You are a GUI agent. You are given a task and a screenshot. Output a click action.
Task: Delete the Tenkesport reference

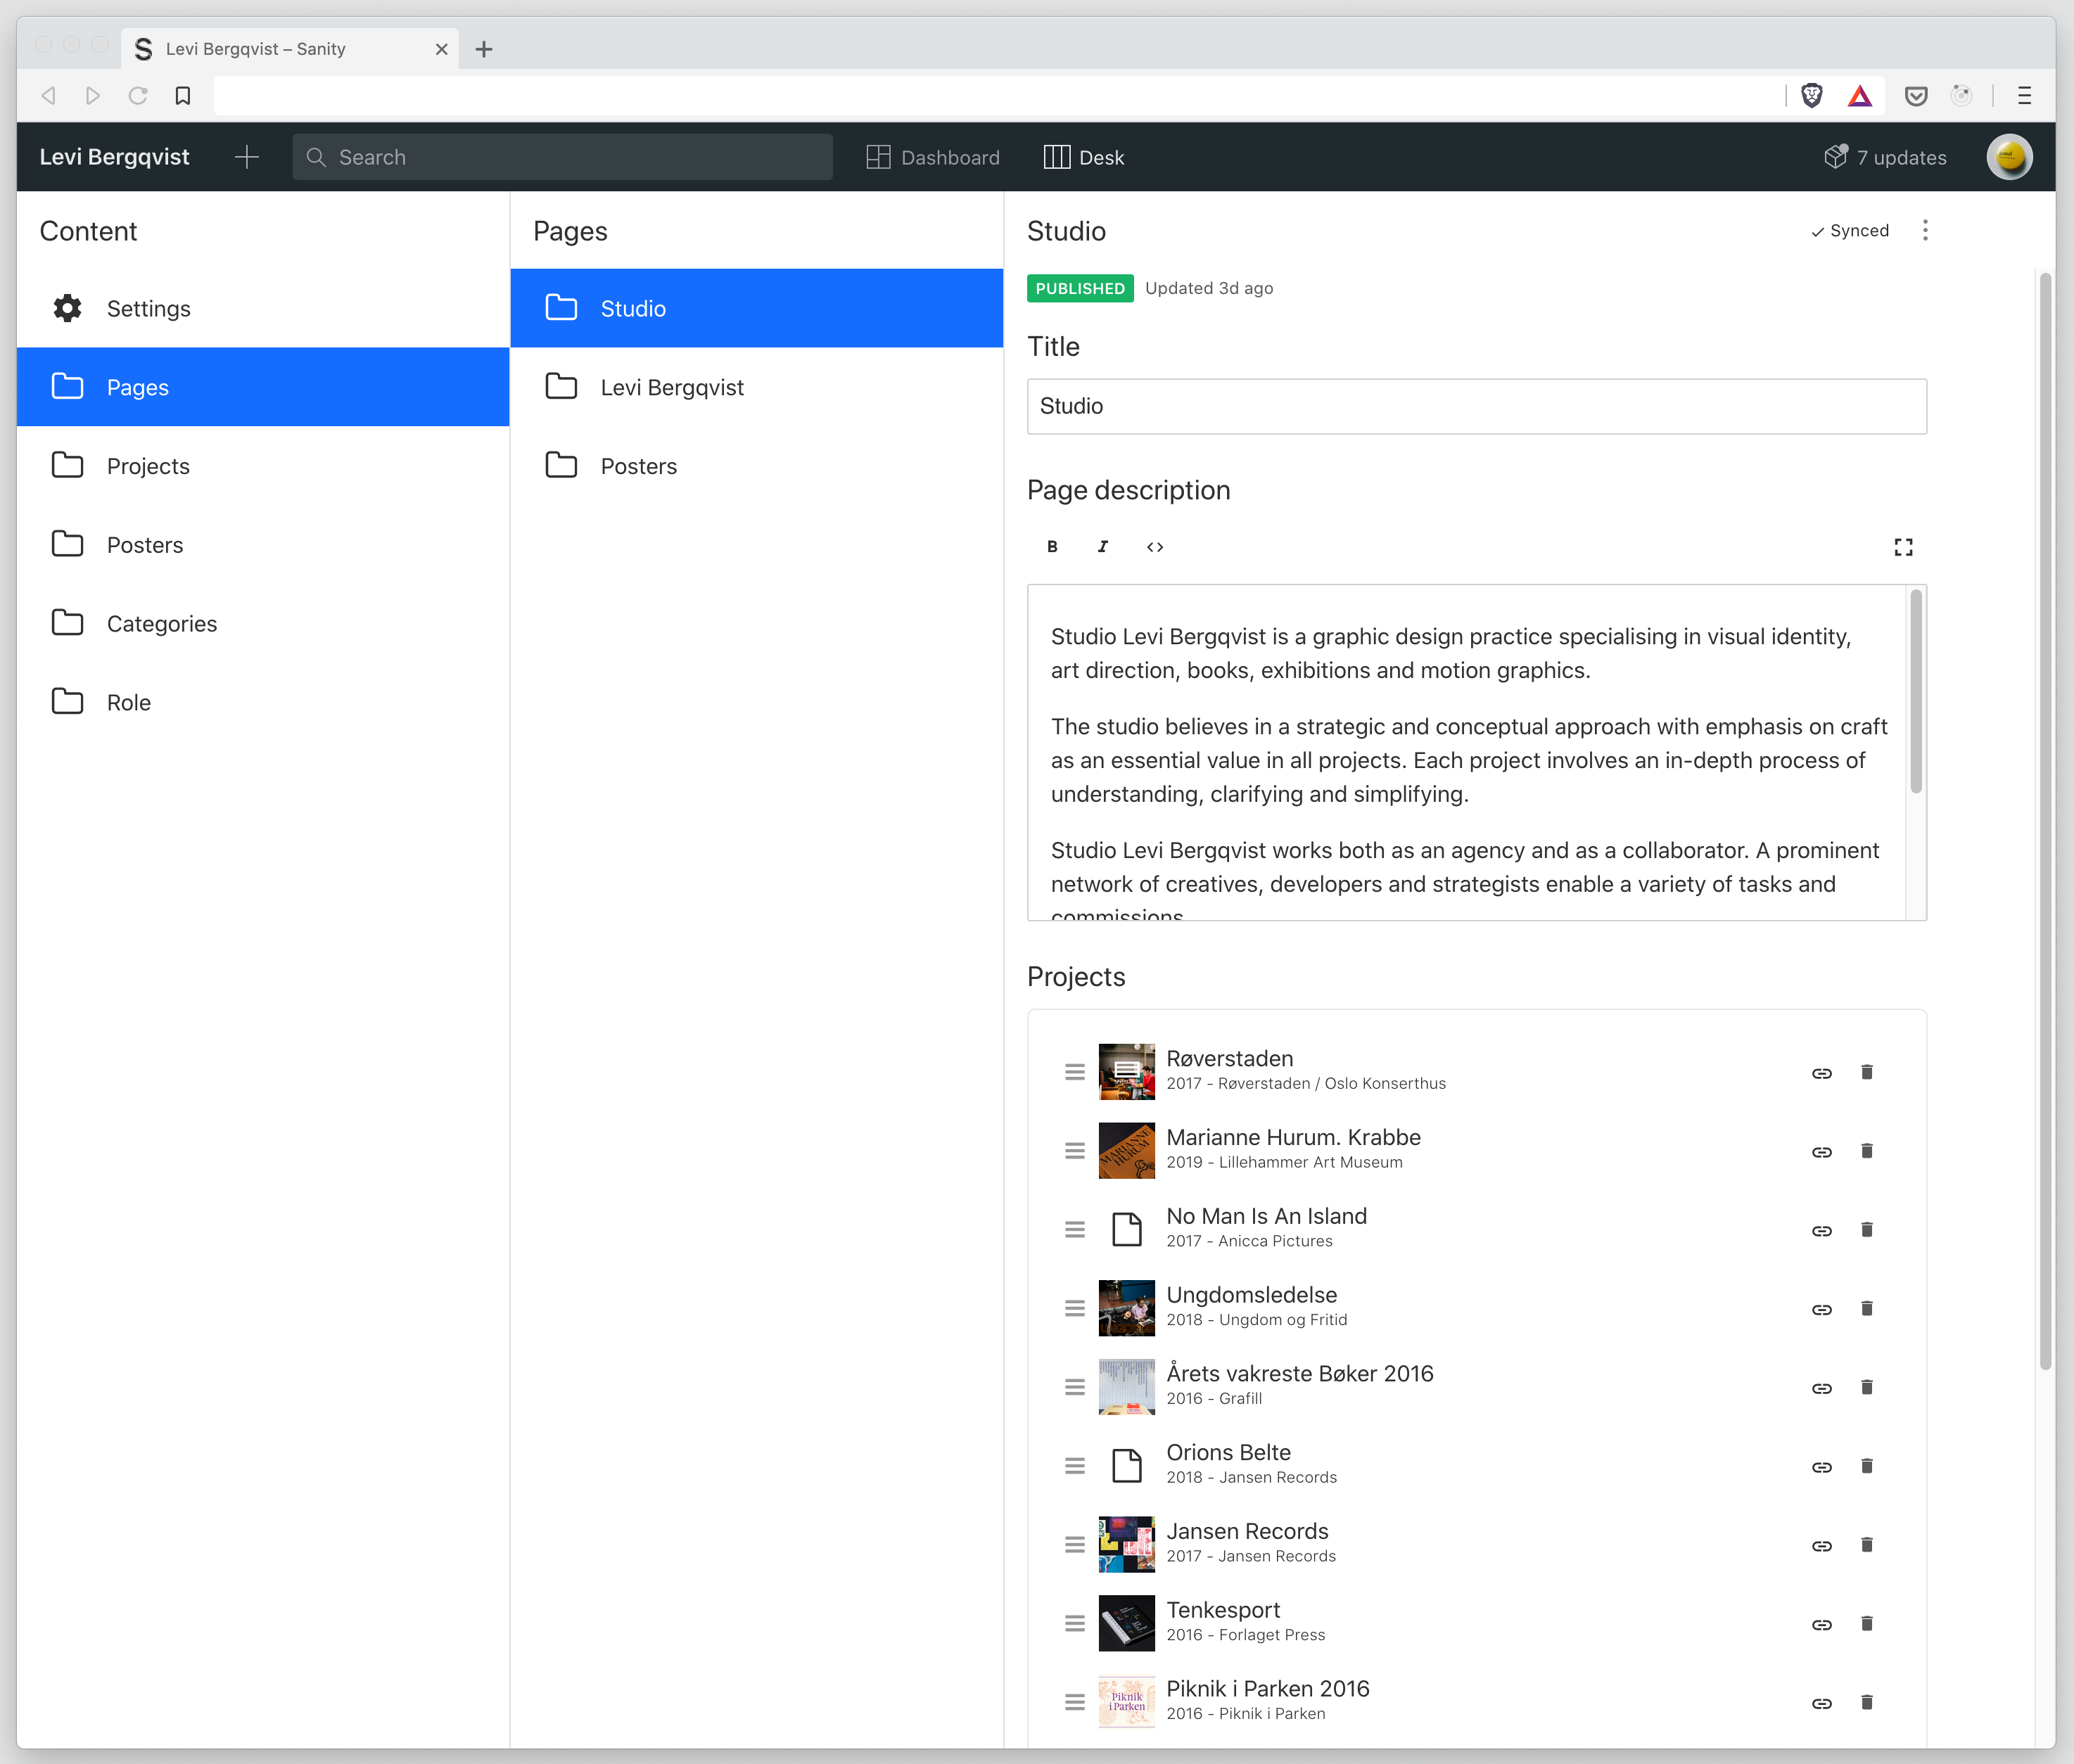(x=1866, y=1623)
